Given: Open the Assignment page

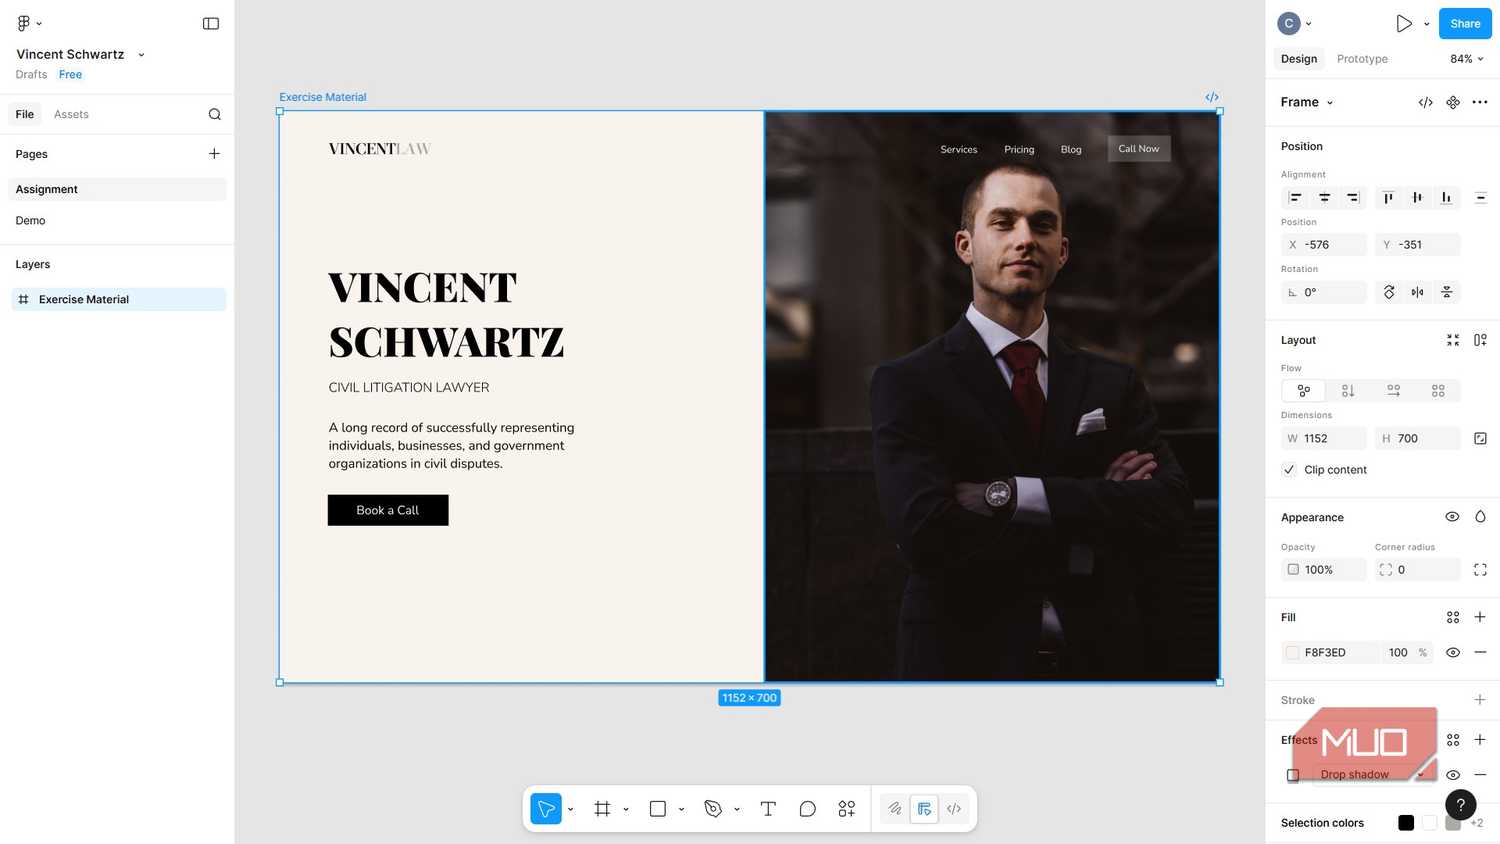Looking at the screenshot, I should coord(117,189).
